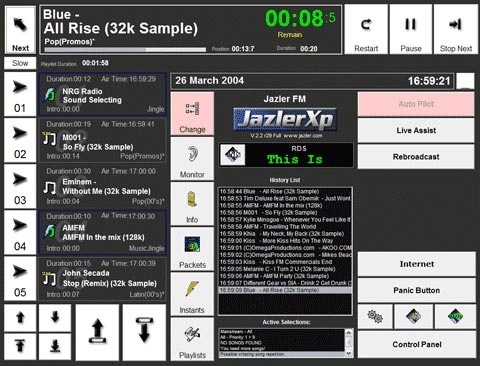
Task: Enable Auto Pilot mode
Action: pyautogui.click(x=416, y=104)
